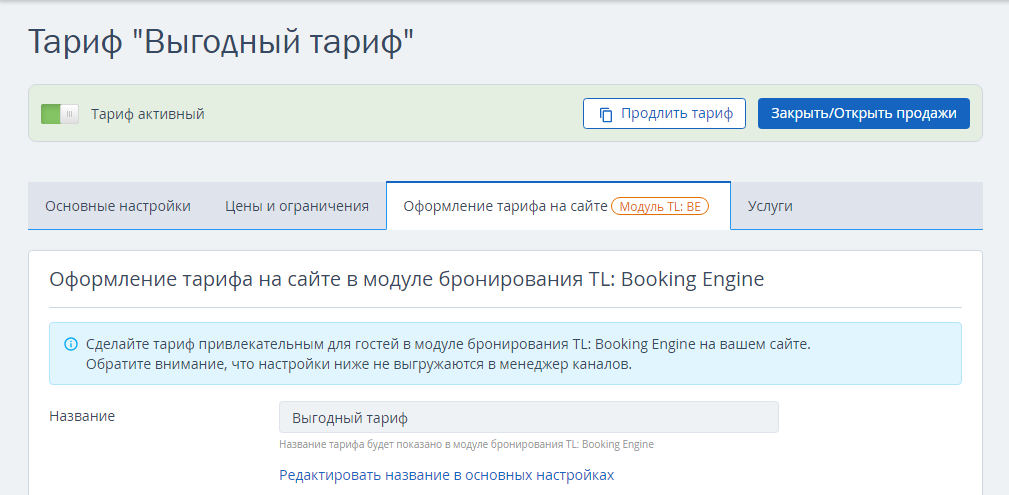Switch to 'Цены и ограничения' tab
Screen dimensions: 1009x495
[x=297, y=206]
